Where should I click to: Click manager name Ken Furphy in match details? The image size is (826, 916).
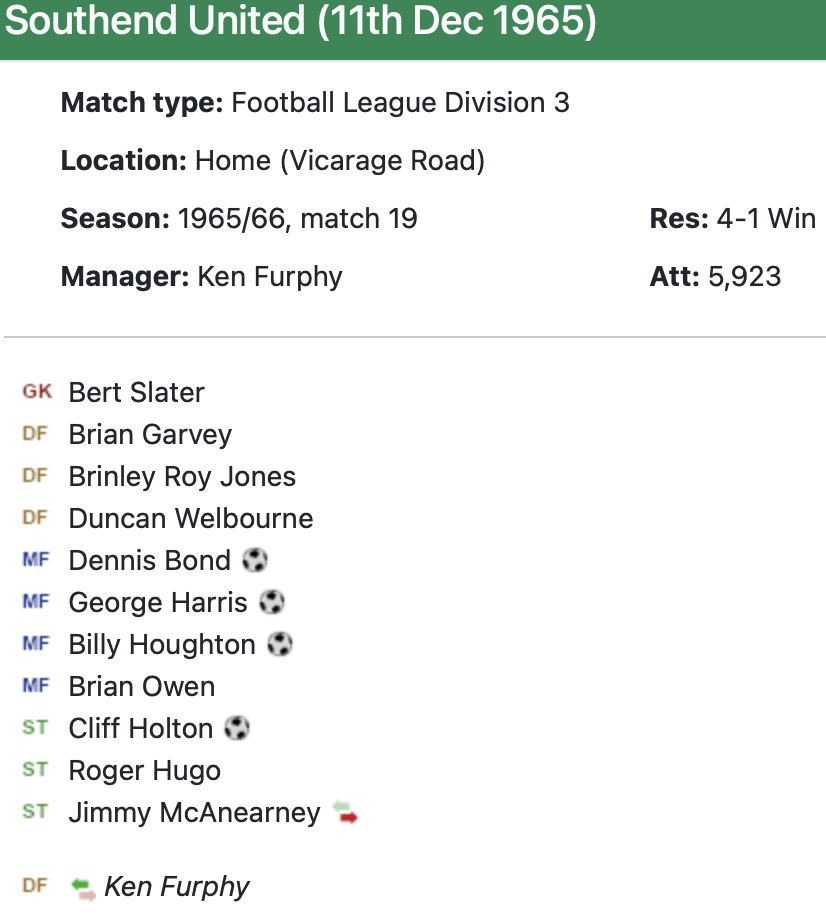point(270,276)
